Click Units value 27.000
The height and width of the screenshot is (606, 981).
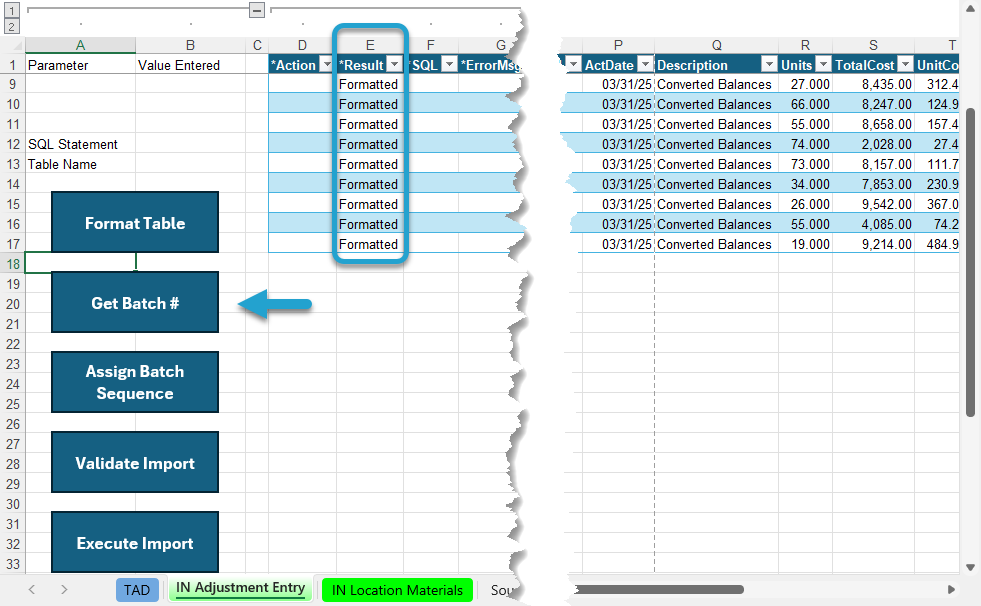(x=805, y=84)
